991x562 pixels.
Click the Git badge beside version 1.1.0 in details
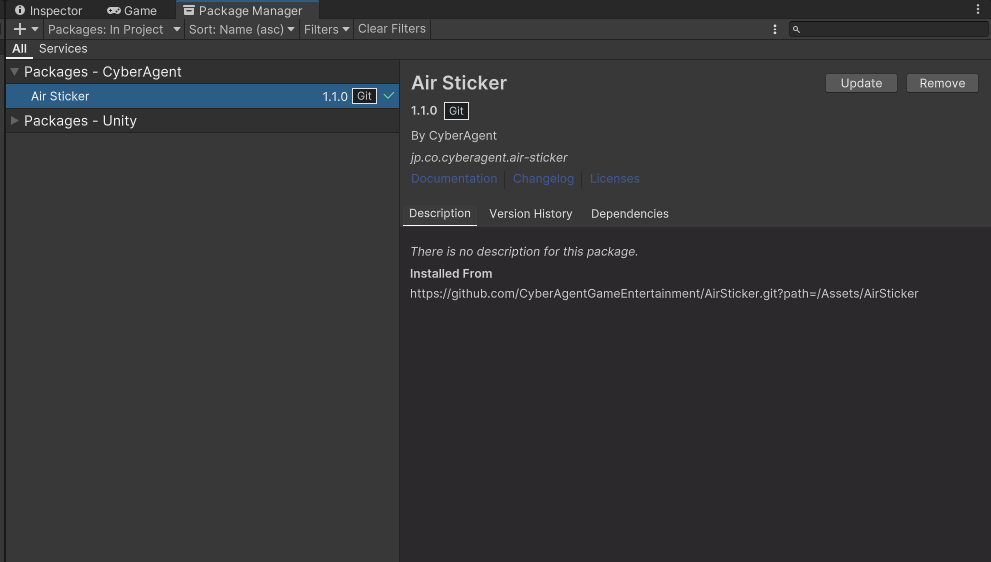coord(456,111)
